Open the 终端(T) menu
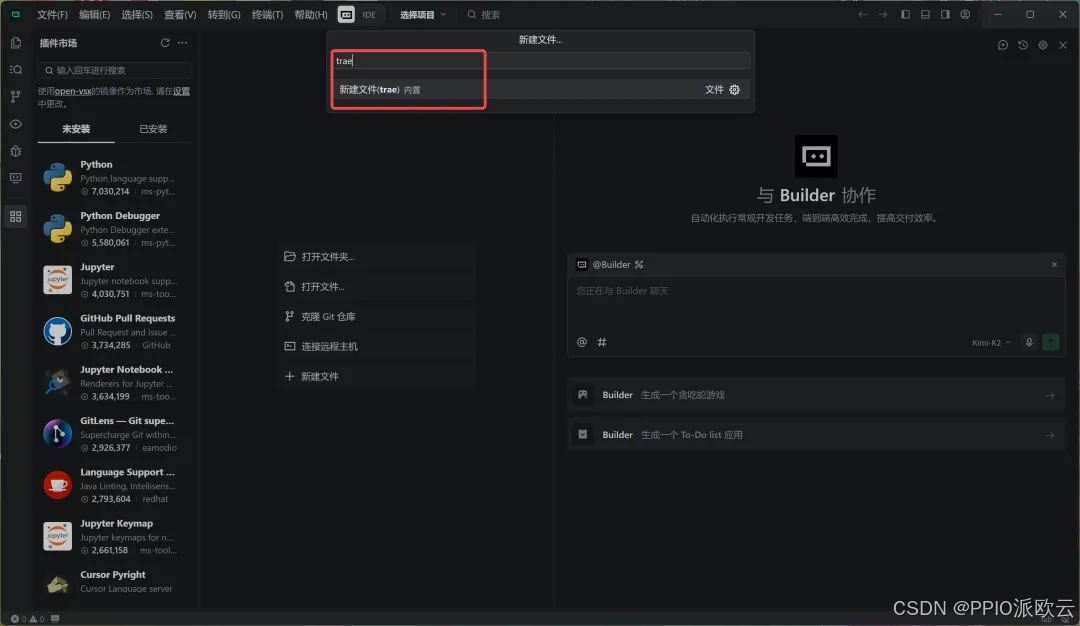Image resolution: width=1080 pixels, height=626 pixels. [267, 14]
